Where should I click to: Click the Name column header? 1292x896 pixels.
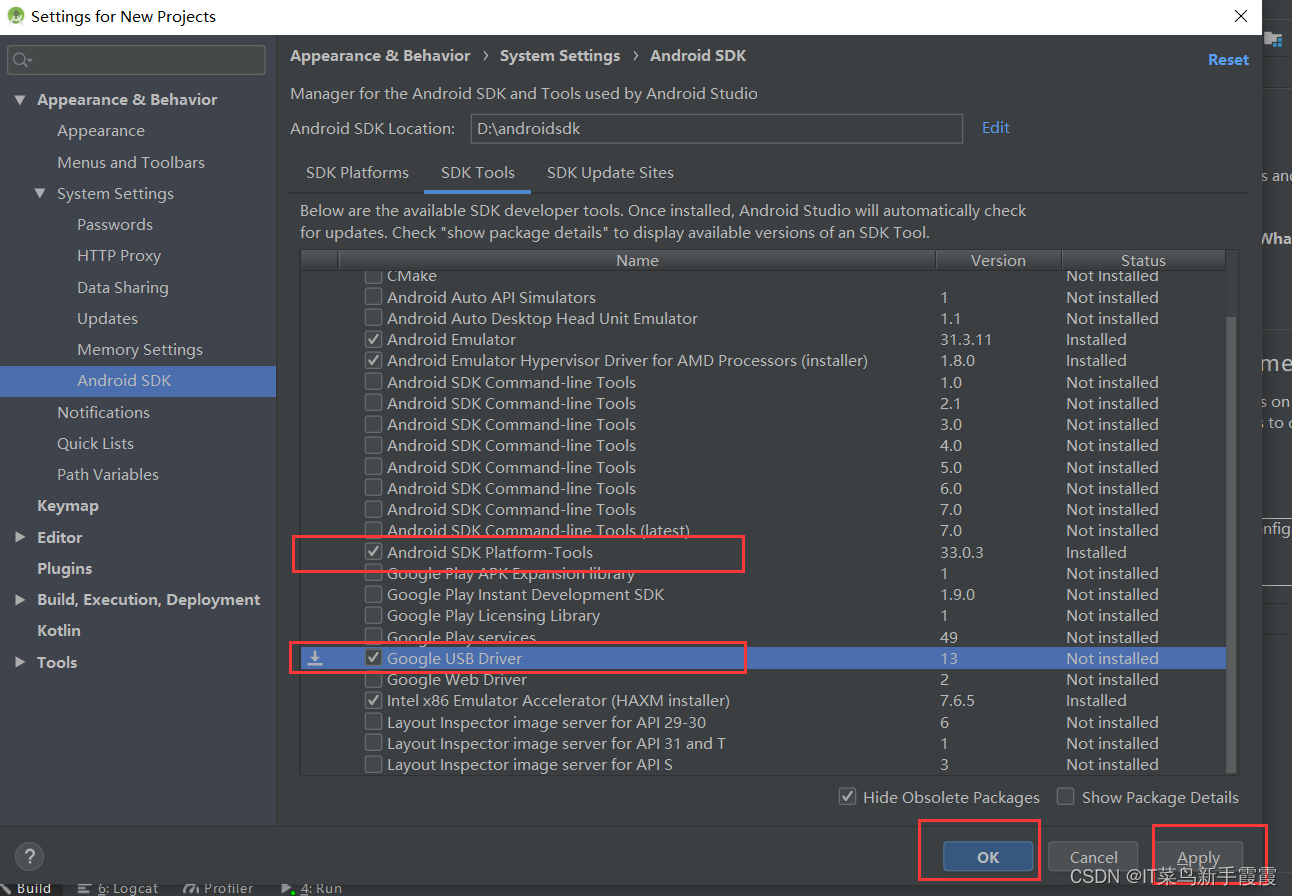point(637,260)
